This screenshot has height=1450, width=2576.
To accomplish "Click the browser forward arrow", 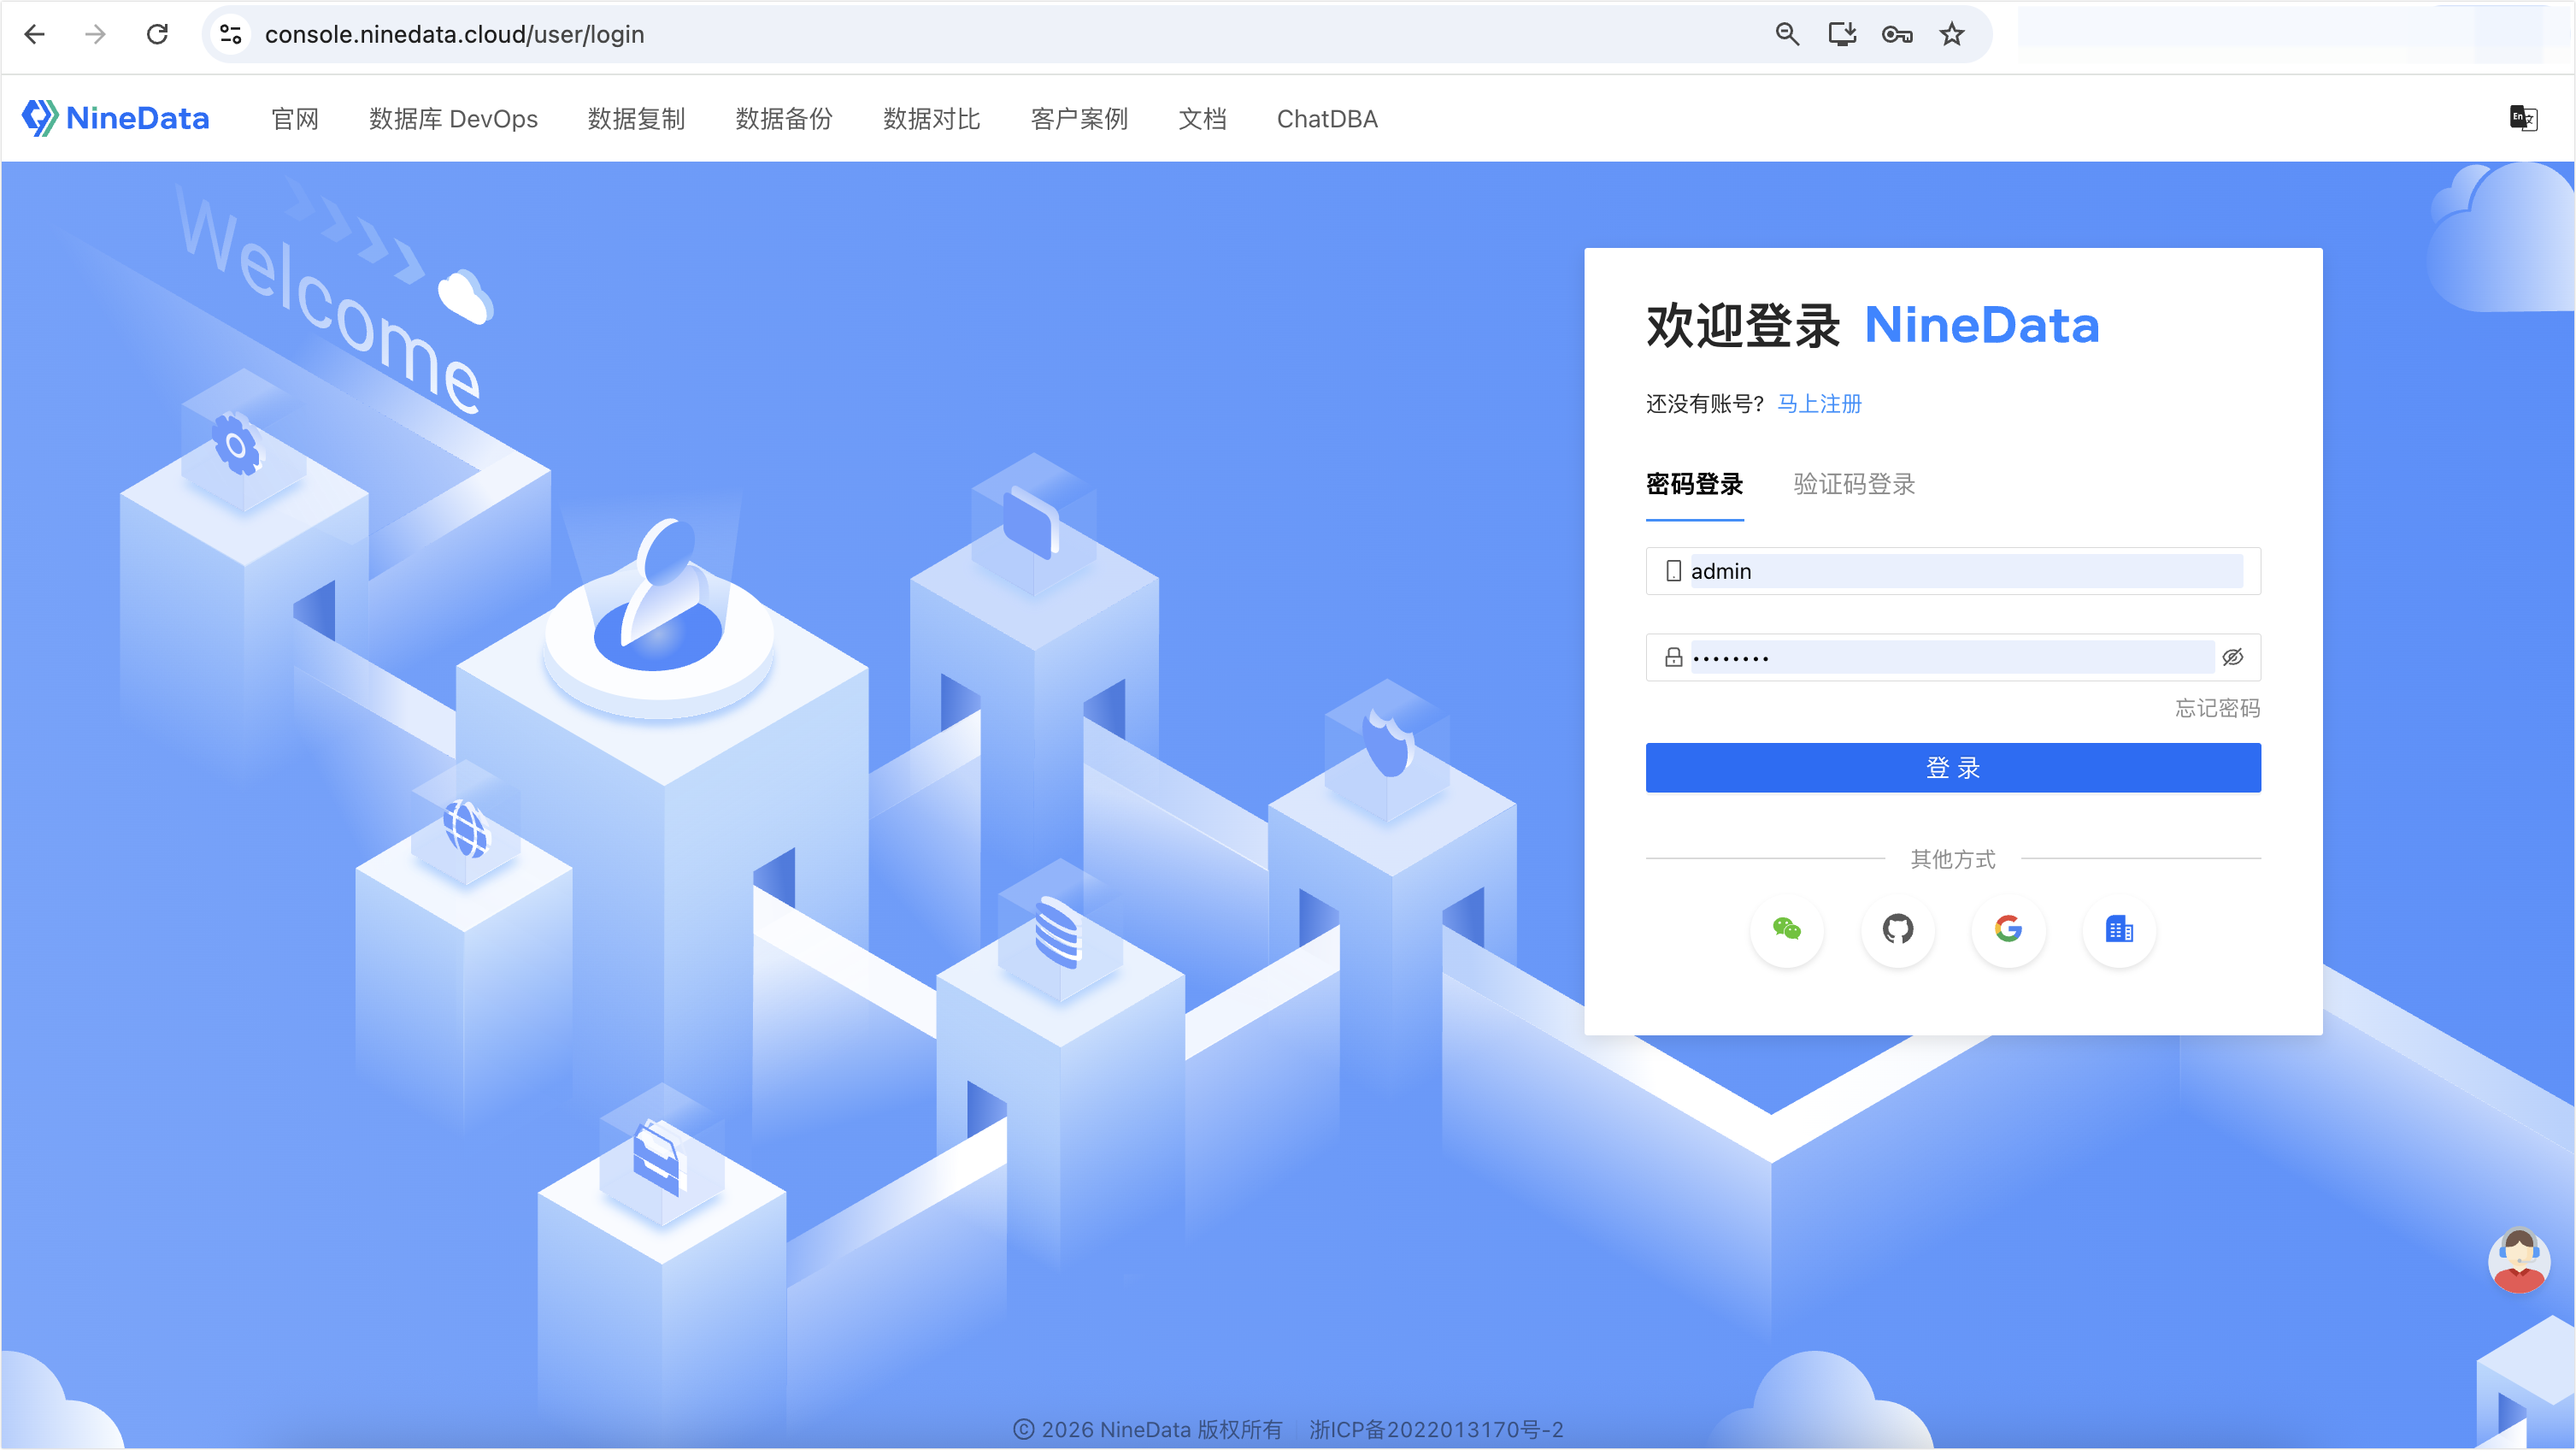I will tap(96, 35).
